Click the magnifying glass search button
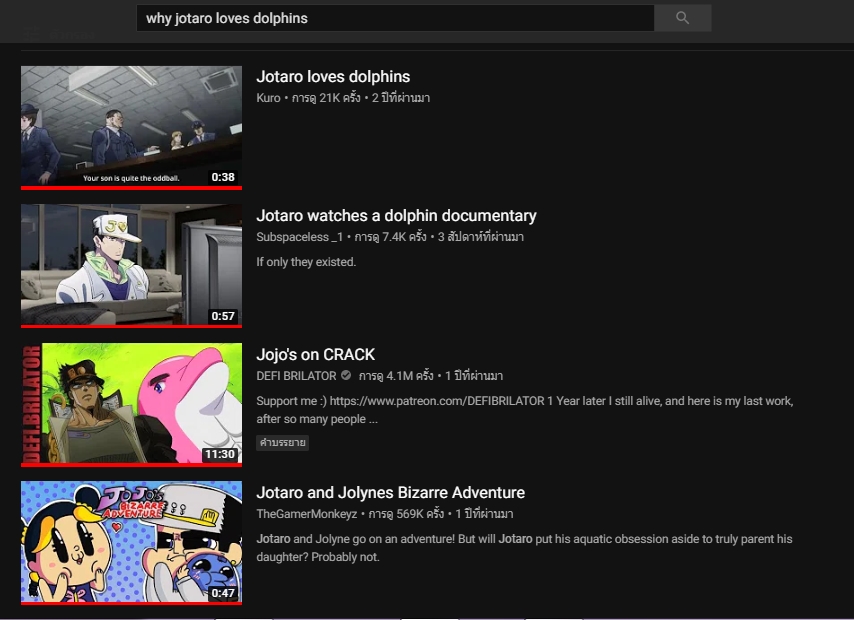 (x=682, y=18)
